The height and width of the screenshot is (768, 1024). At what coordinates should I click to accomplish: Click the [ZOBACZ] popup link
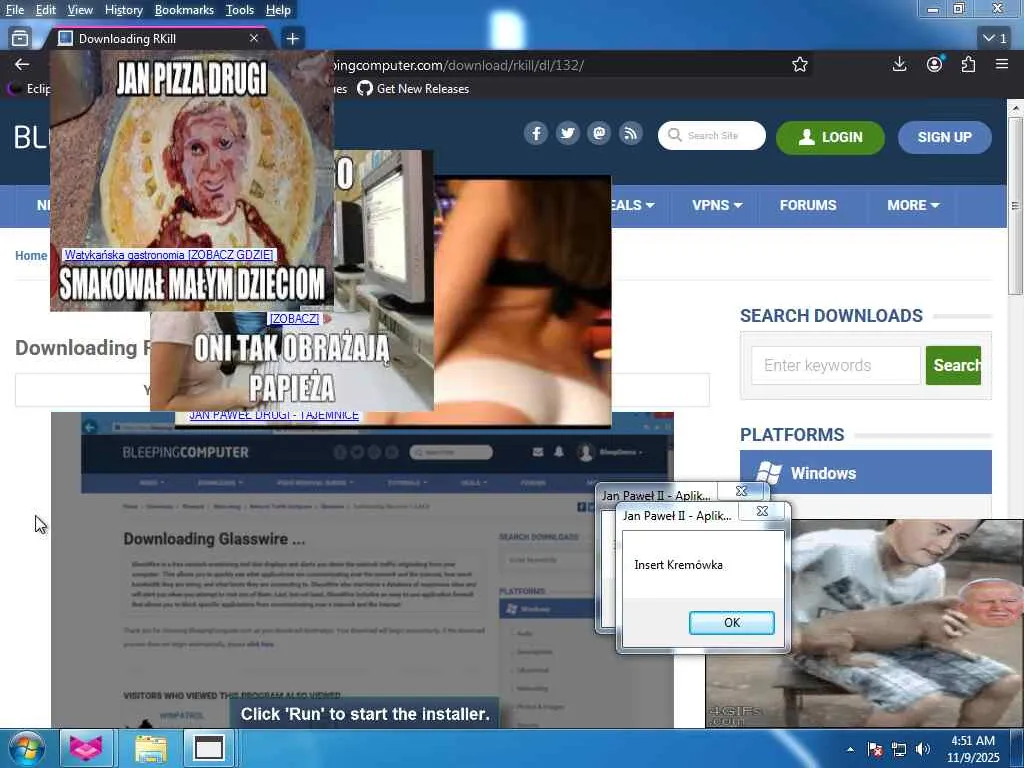point(294,318)
